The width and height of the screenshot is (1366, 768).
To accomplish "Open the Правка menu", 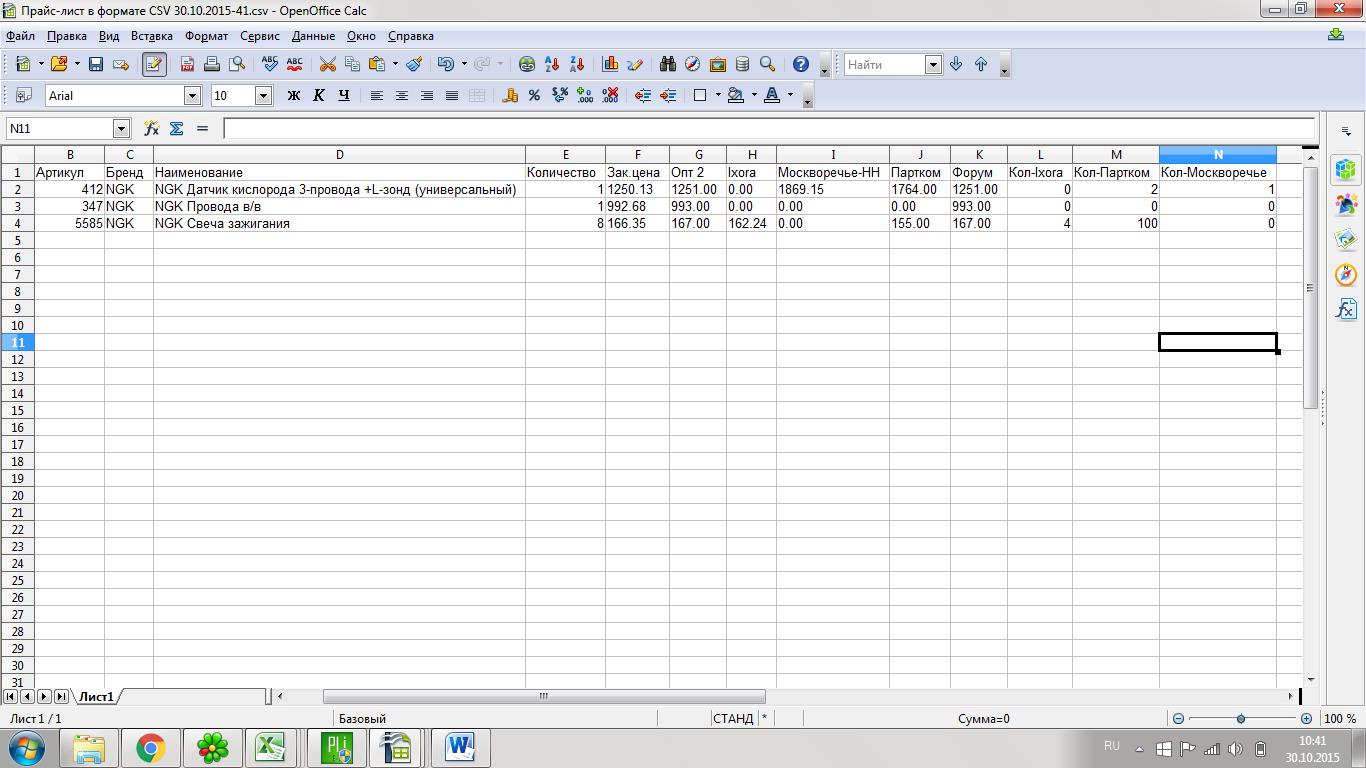I will (67, 36).
